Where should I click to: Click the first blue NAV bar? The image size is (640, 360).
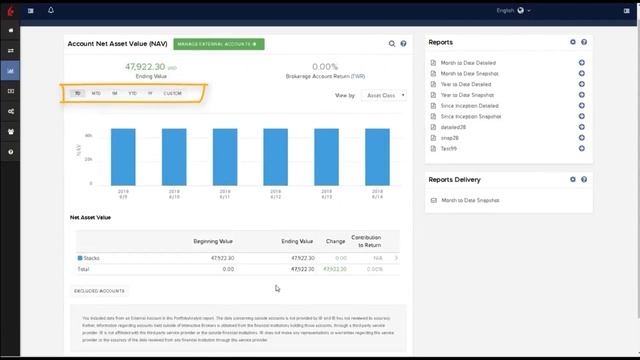(123, 157)
